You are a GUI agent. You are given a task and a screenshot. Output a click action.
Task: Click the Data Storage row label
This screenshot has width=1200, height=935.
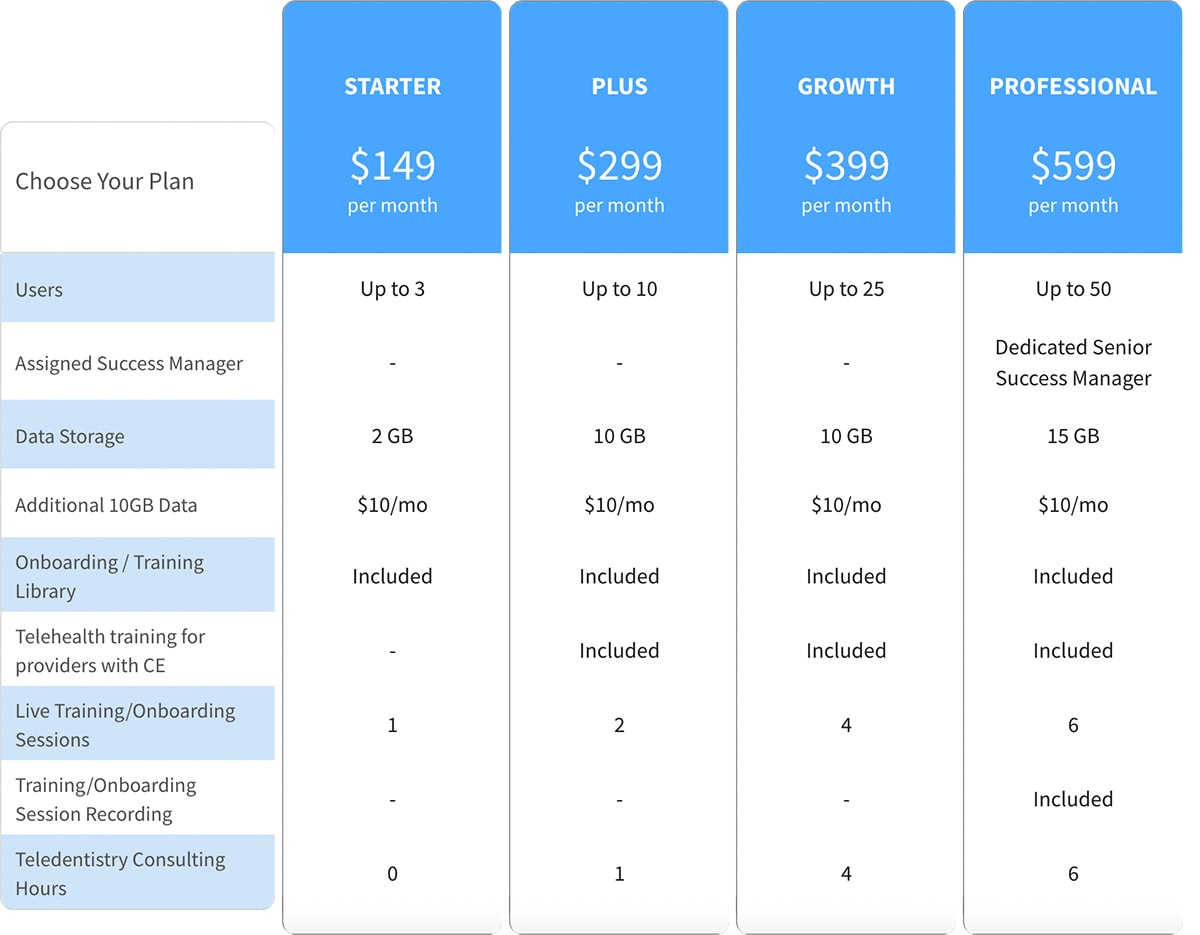pos(70,435)
